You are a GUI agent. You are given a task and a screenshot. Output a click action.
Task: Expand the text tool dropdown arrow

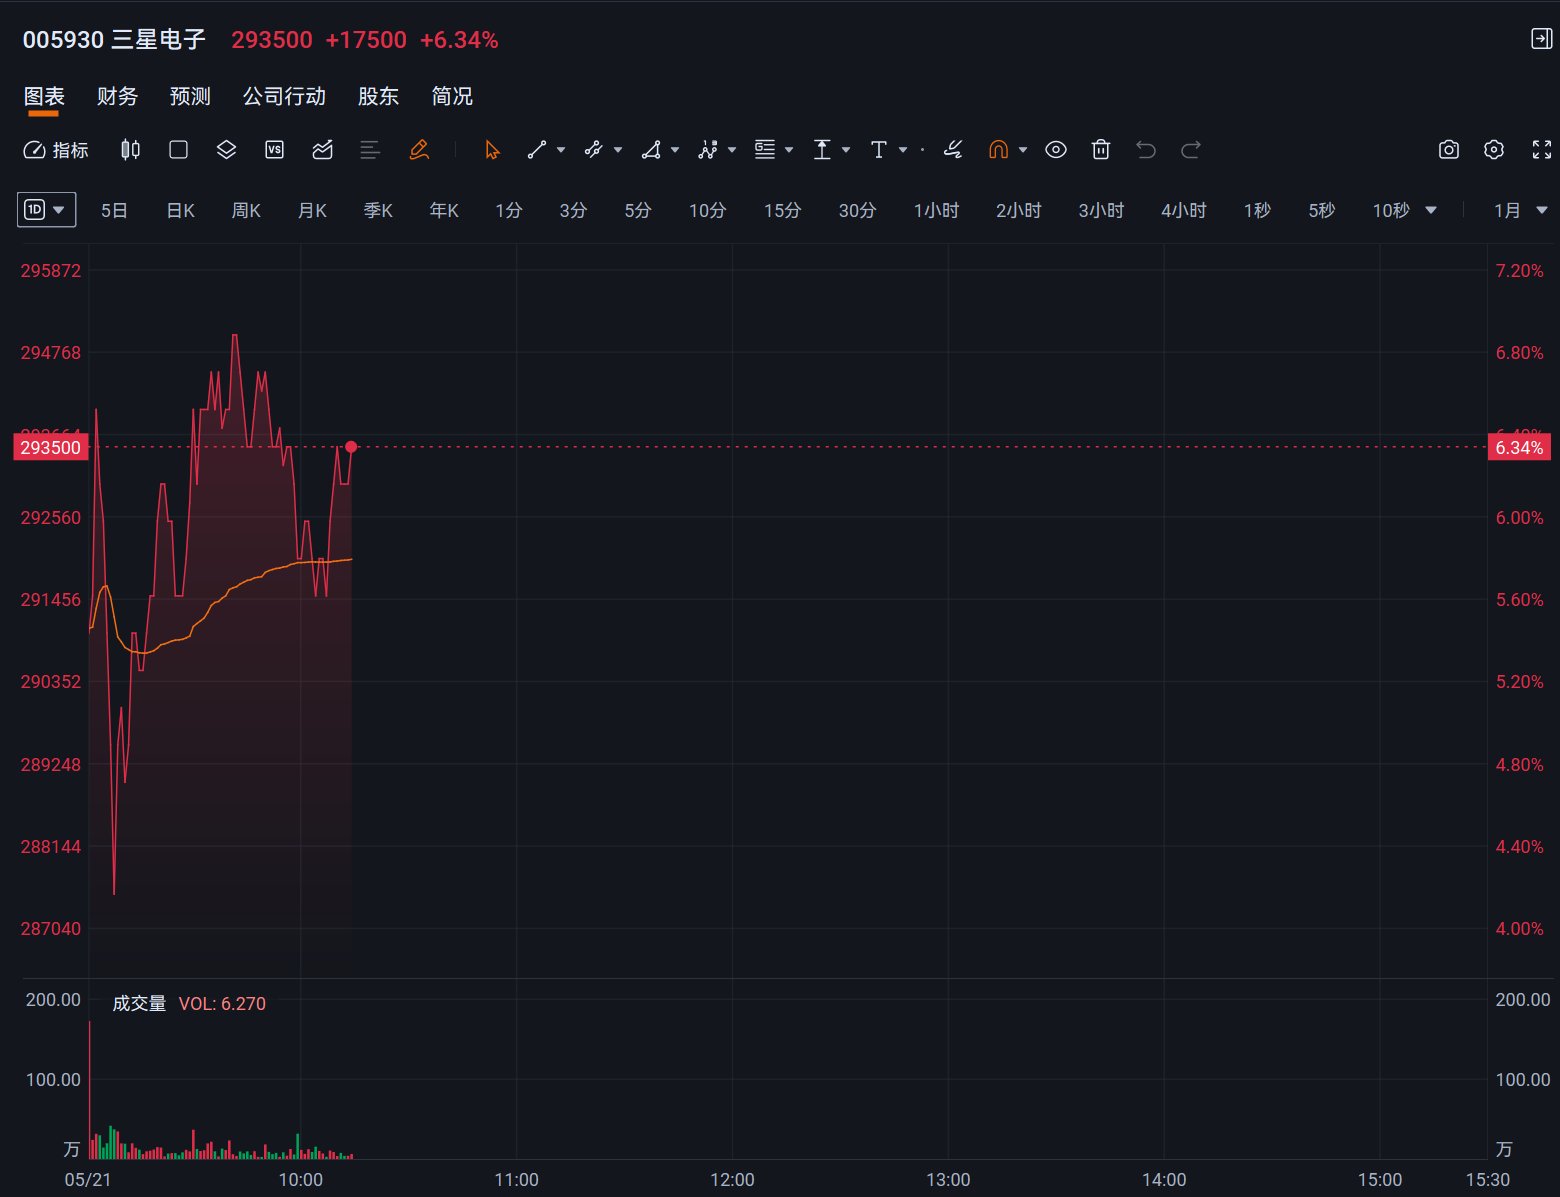click(x=903, y=150)
